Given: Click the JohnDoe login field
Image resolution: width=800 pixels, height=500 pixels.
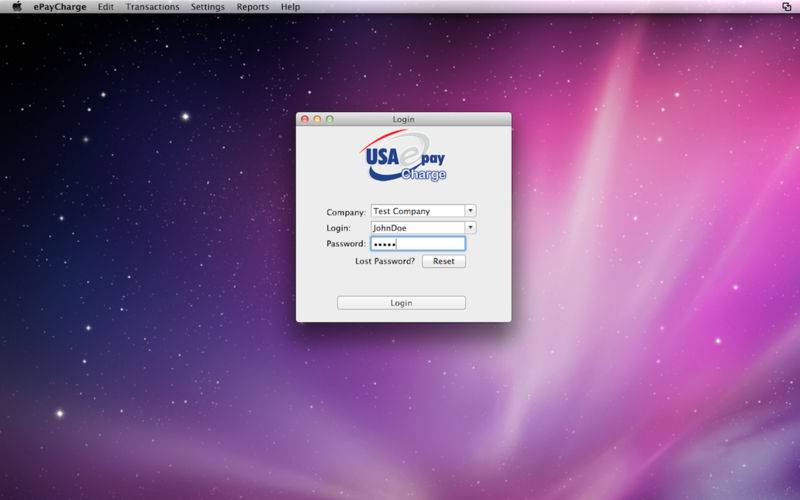Looking at the screenshot, I should coord(418,228).
